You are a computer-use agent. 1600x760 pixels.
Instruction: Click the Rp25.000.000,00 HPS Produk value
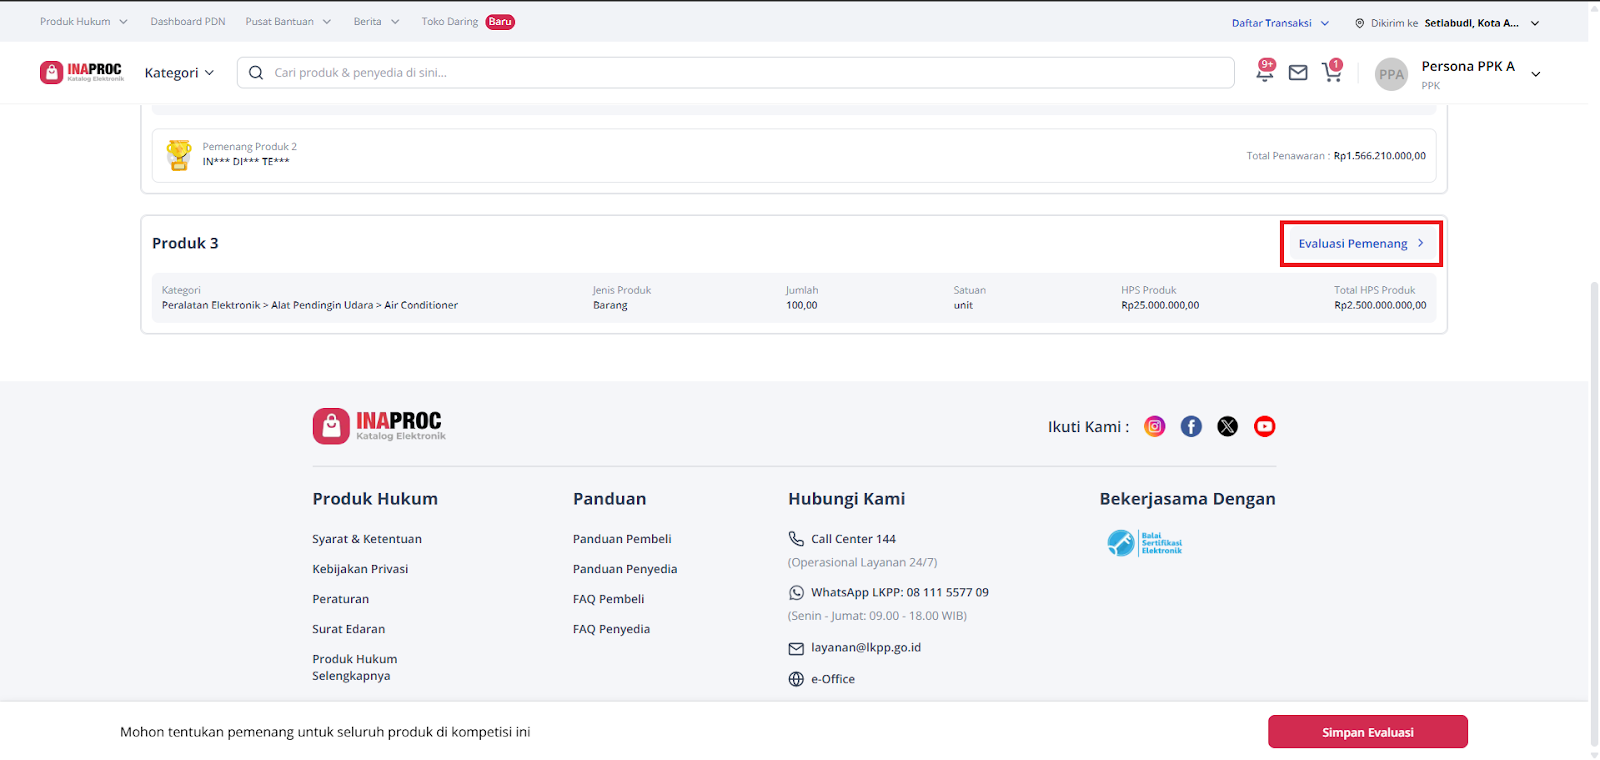(1160, 306)
